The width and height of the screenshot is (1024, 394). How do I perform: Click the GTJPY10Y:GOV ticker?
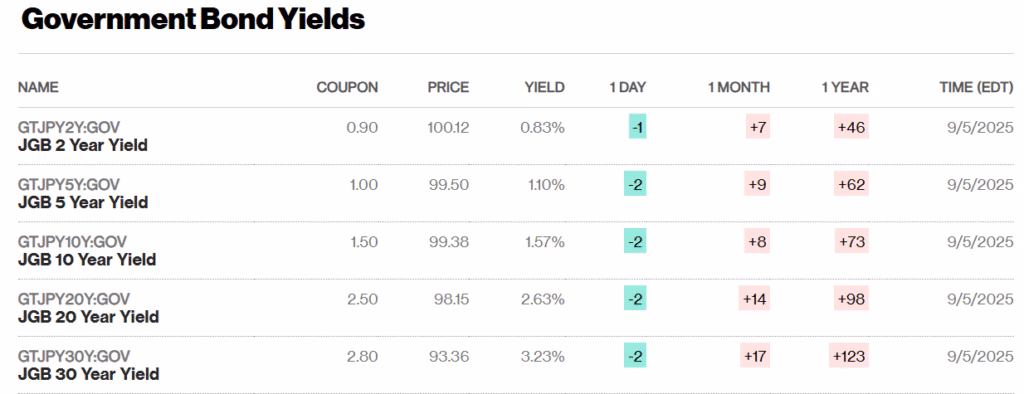tap(72, 242)
